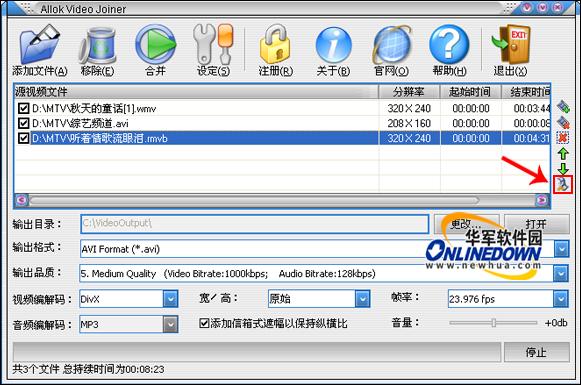Screen dimensions: 581x385
Task: Click the output directory field C:\VideoOutput\
Action: (x=255, y=224)
